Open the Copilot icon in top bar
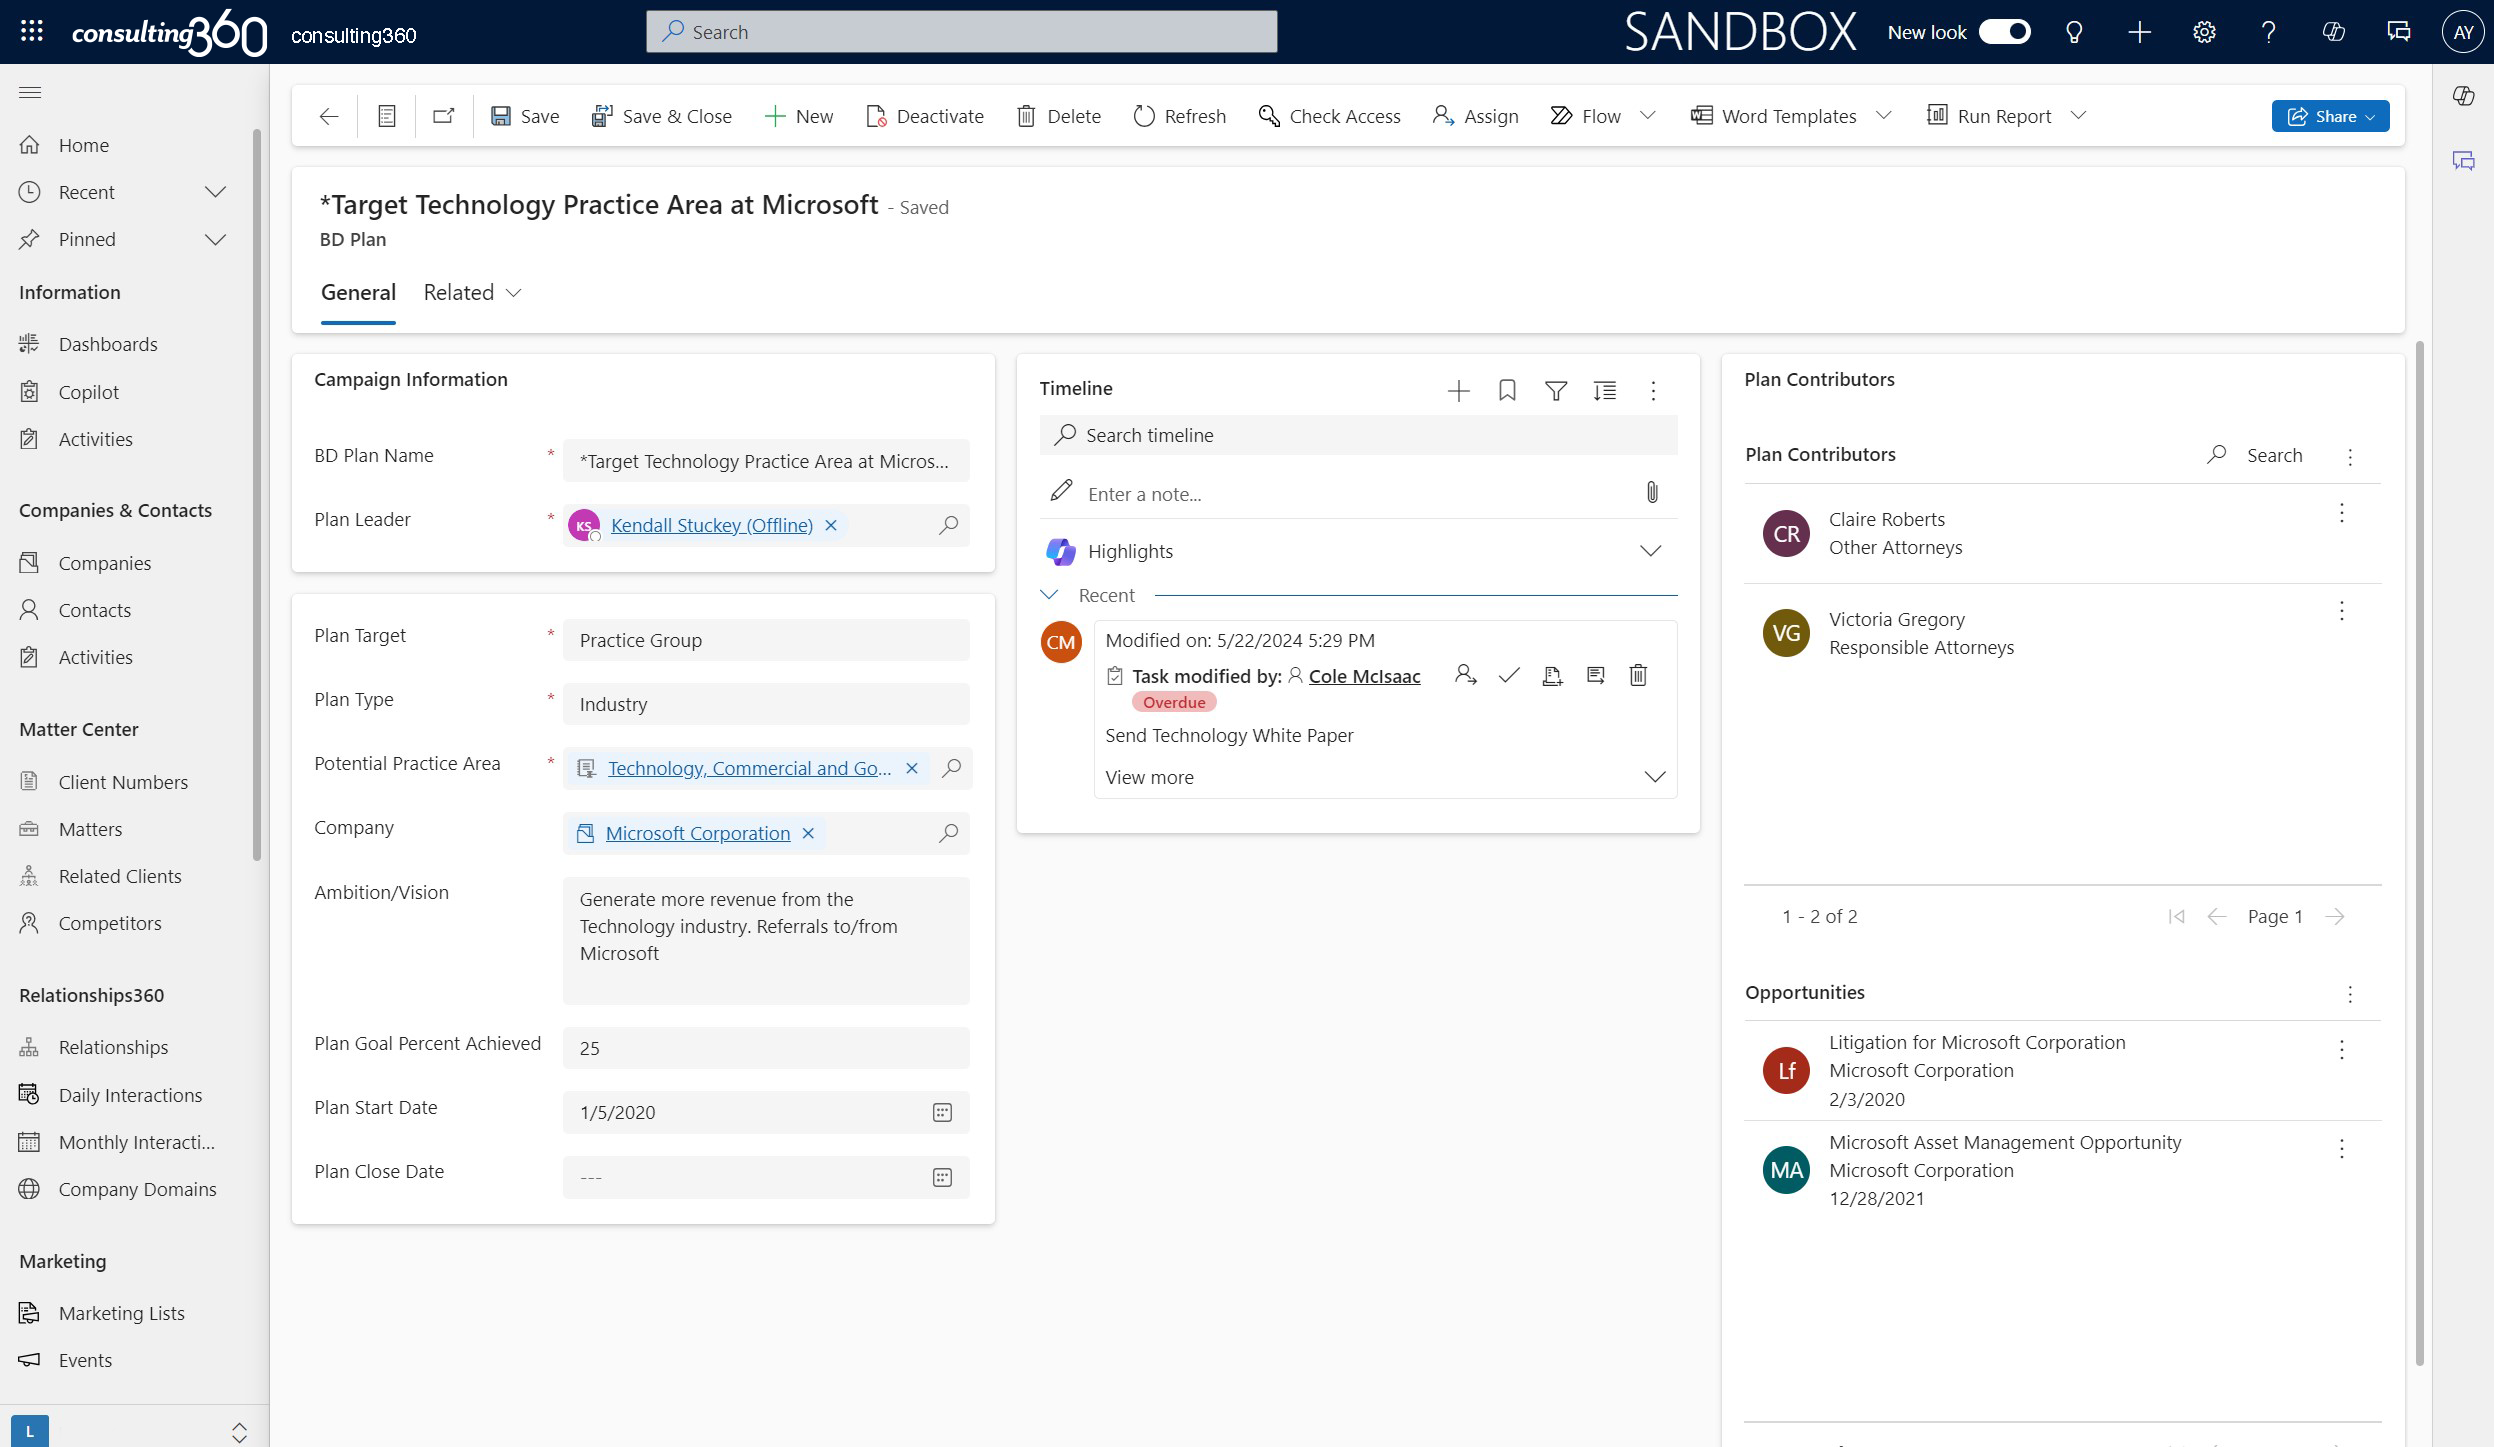Viewport: 2494px width, 1447px height. (2333, 32)
